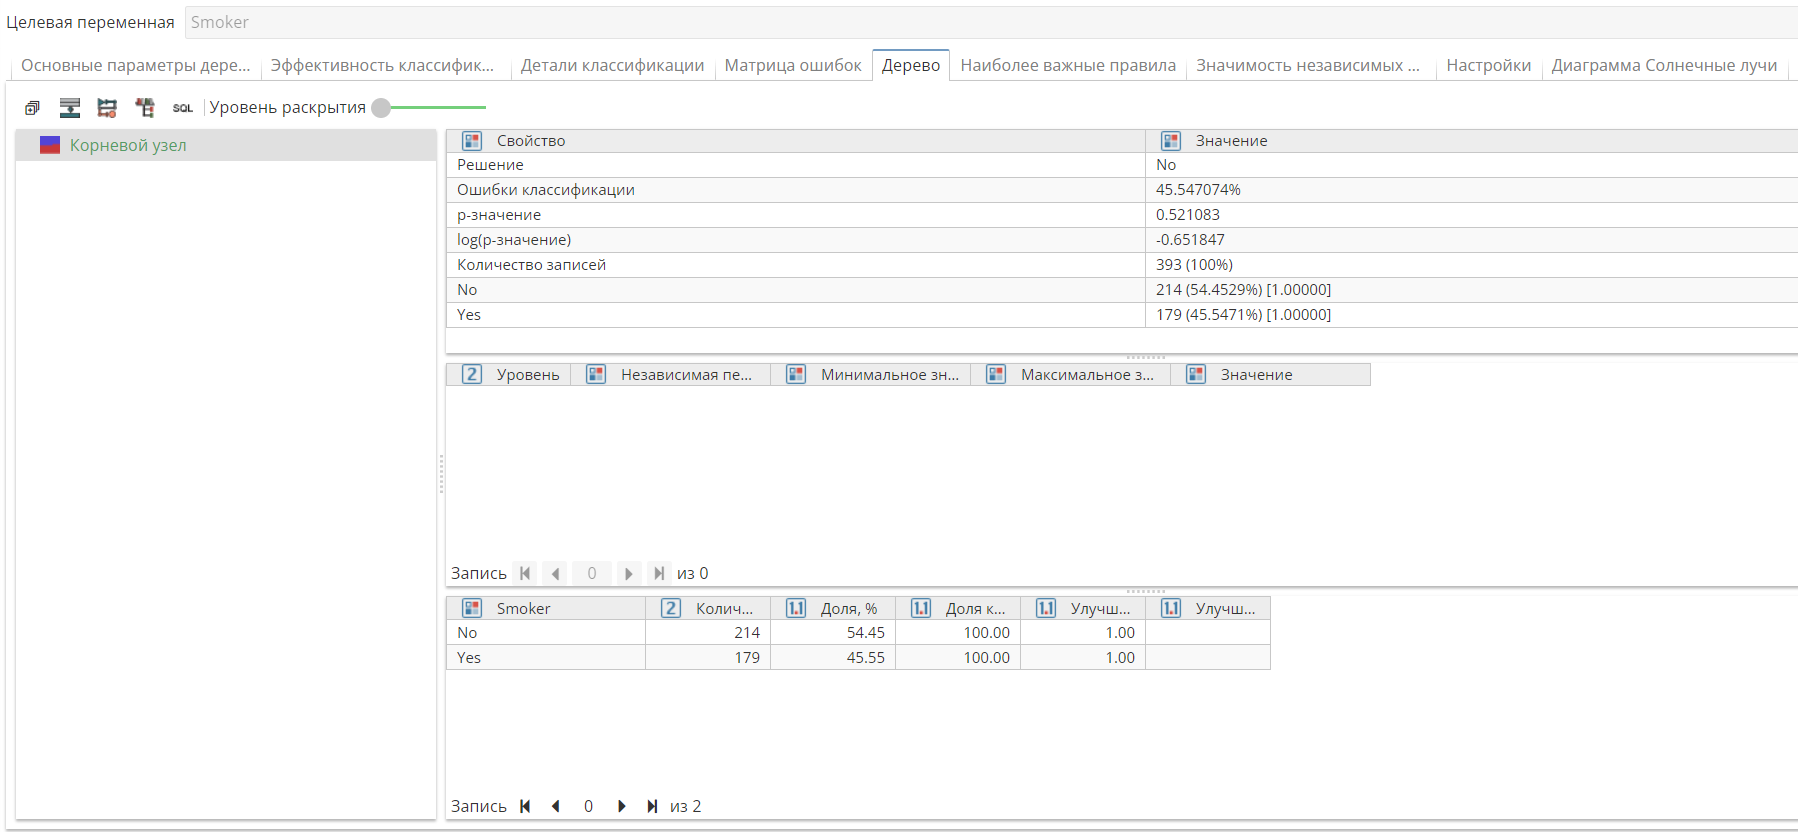
Task: Click the tree path settings toolbar icon
Action: [107, 108]
